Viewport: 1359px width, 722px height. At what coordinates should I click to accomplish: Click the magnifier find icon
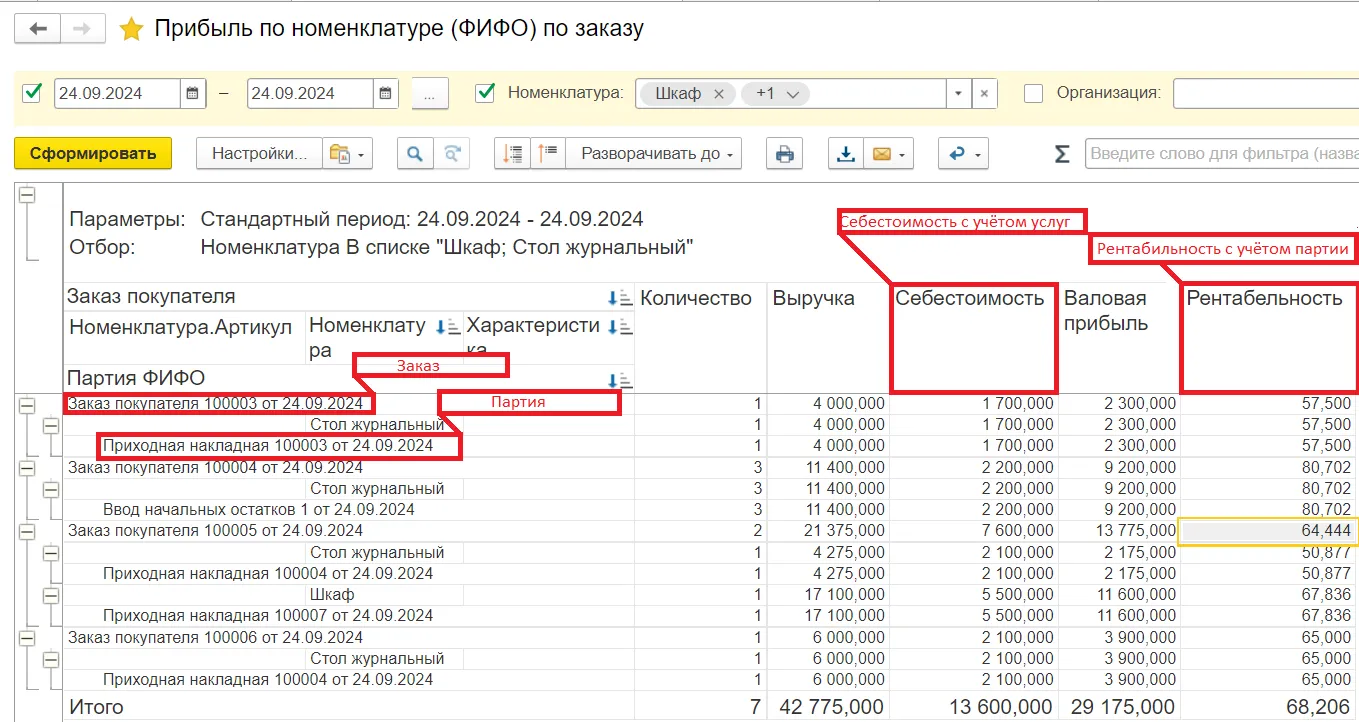[x=414, y=153]
